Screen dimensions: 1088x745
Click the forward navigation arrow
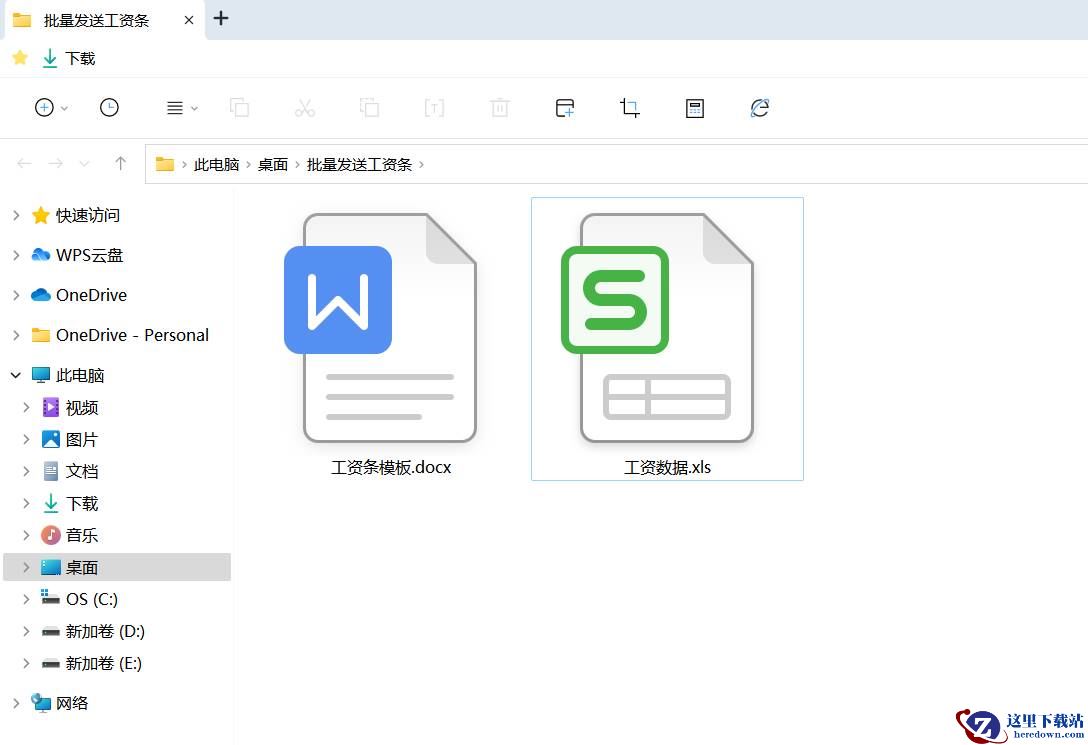56,164
